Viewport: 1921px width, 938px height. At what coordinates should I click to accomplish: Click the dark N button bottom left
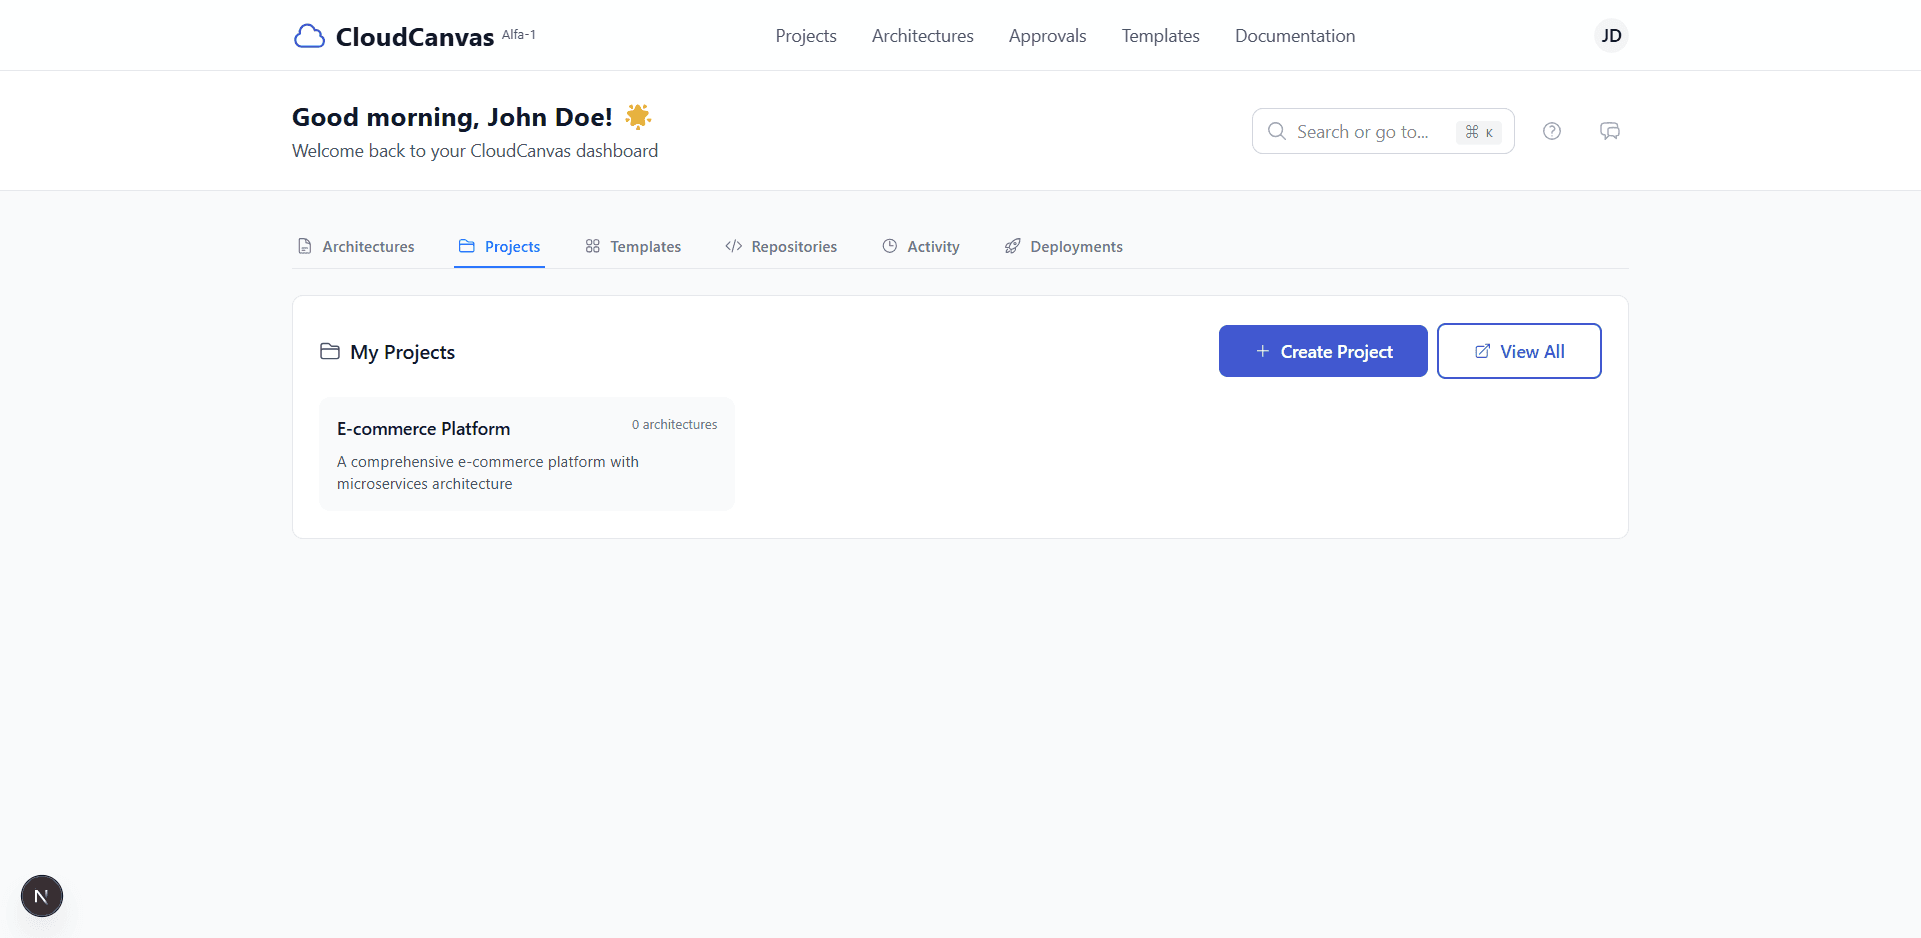point(41,896)
